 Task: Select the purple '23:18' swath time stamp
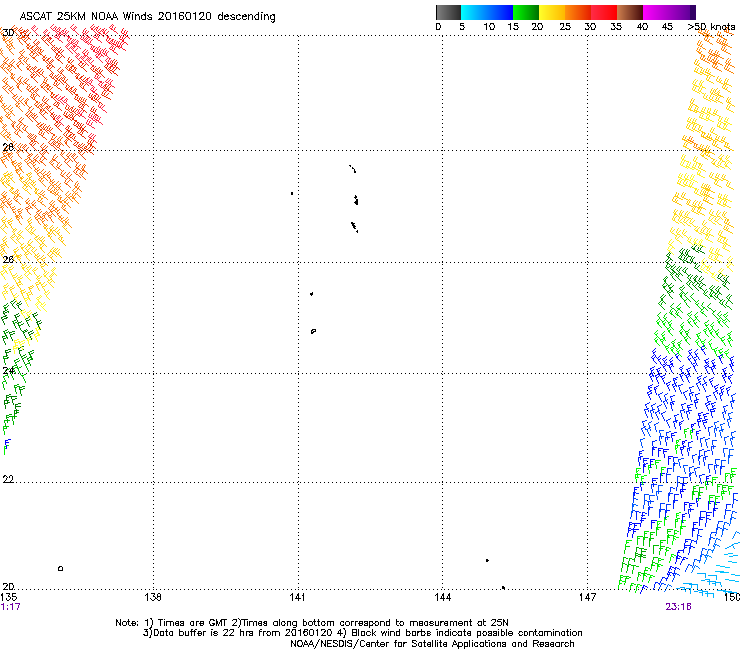(678, 607)
